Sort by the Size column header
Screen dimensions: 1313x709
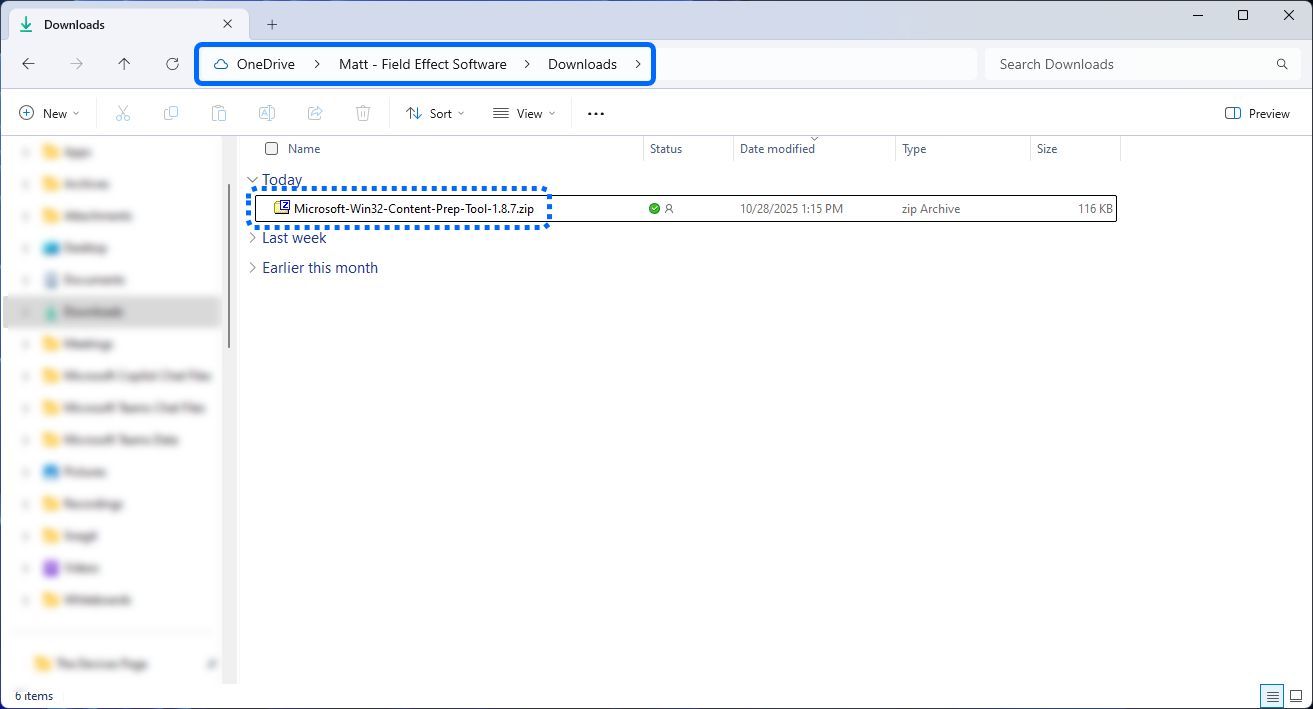(1047, 149)
